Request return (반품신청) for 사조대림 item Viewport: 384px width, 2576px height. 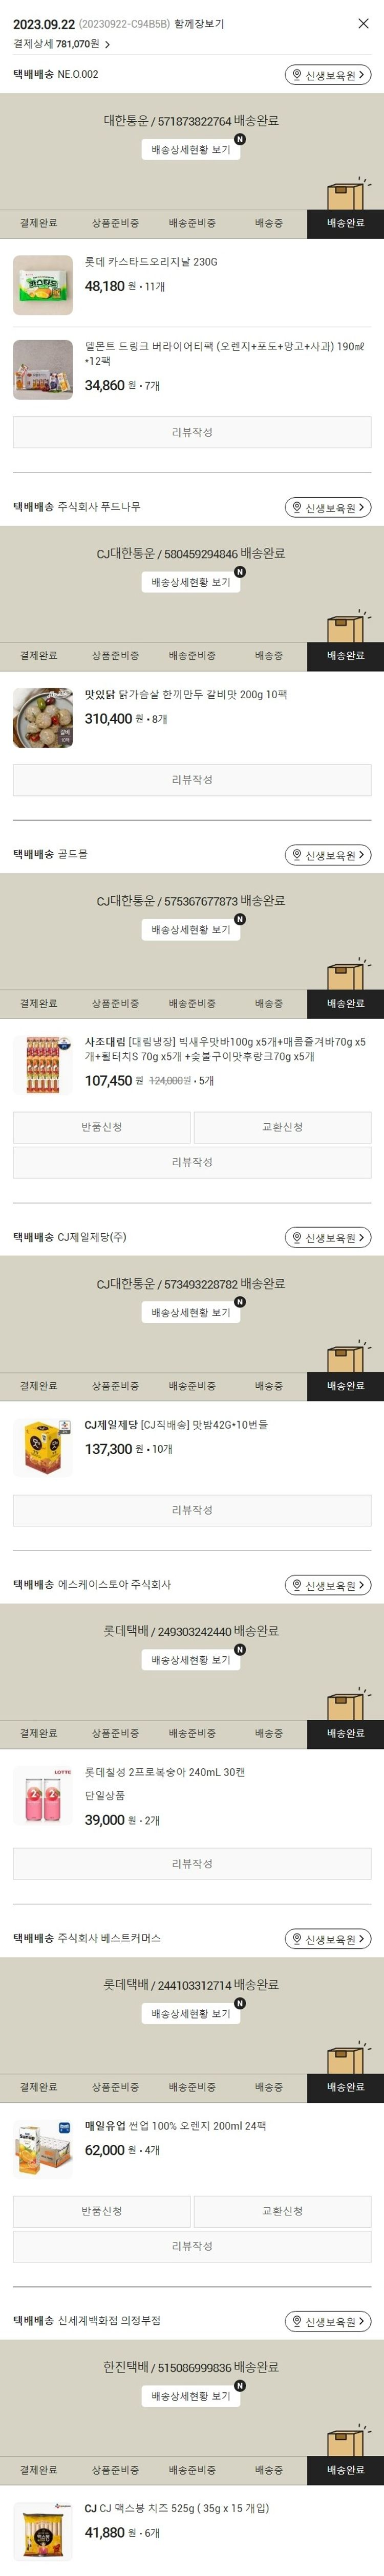(x=101, y=1127)
